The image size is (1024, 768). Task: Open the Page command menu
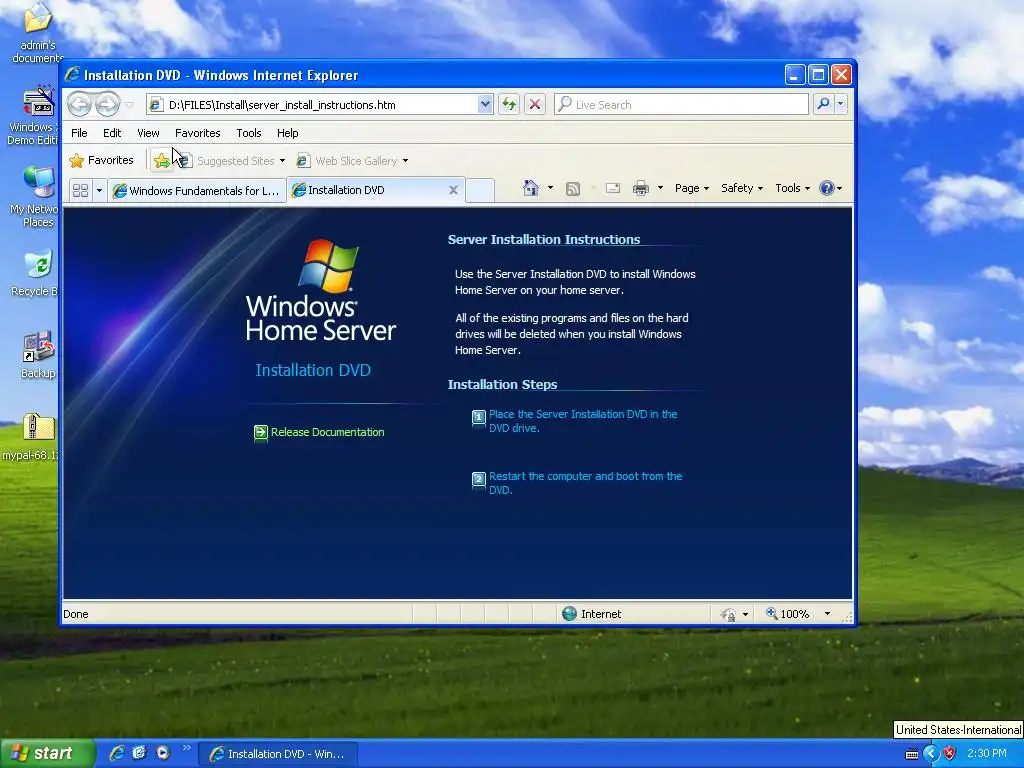coord(692,188)
